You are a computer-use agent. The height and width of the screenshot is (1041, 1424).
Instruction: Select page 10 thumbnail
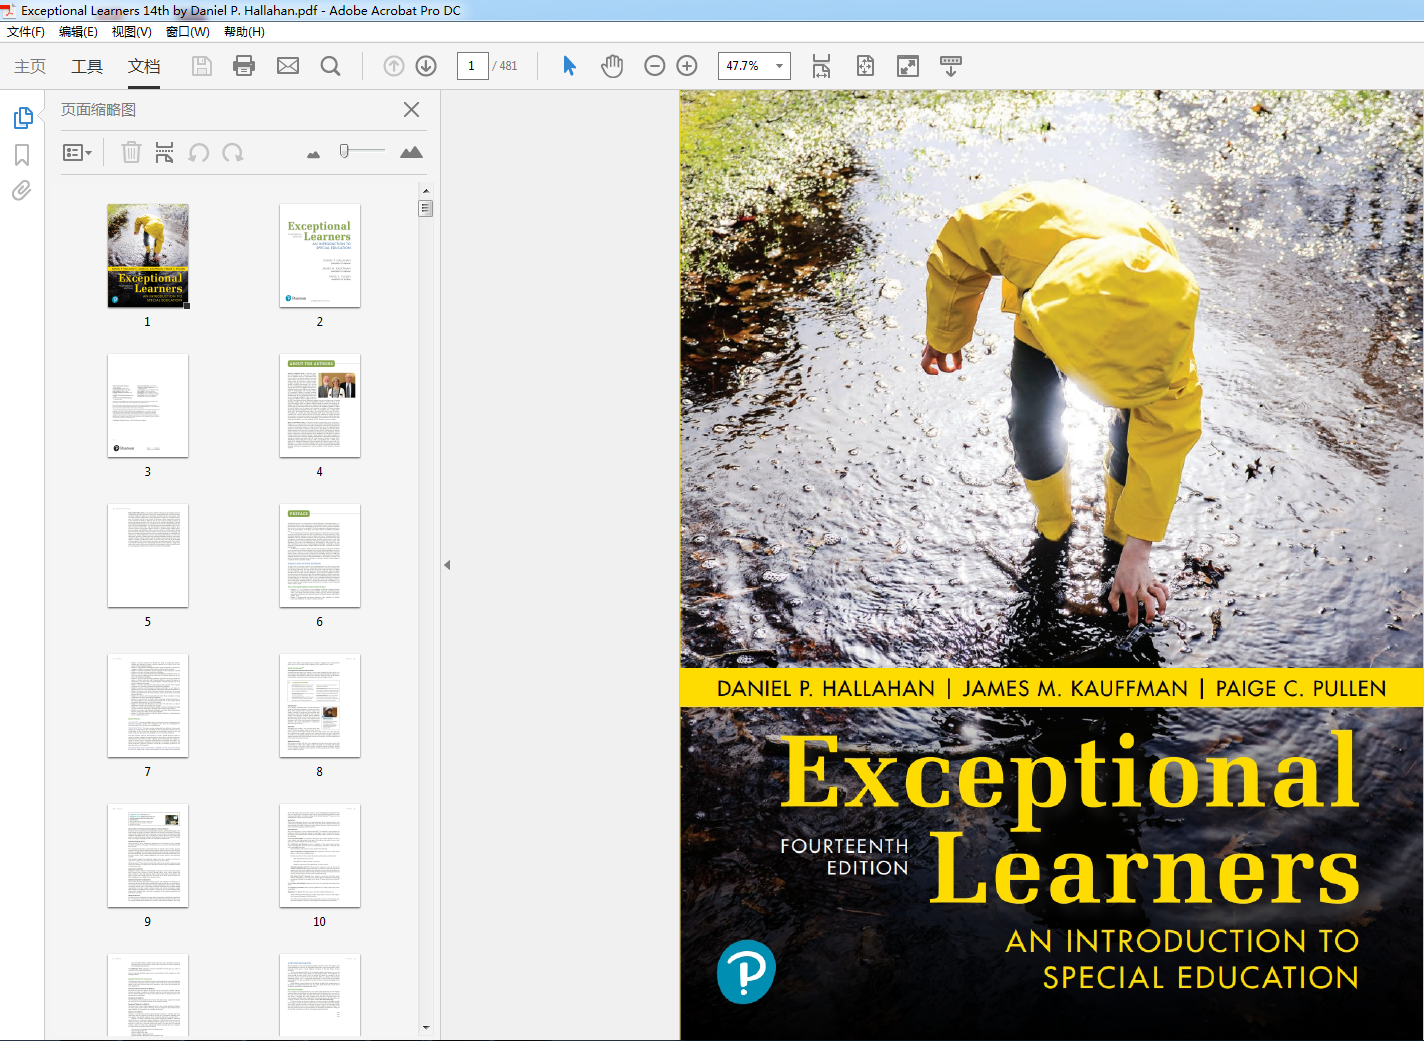pyautogui.click(x=320, y=856)
